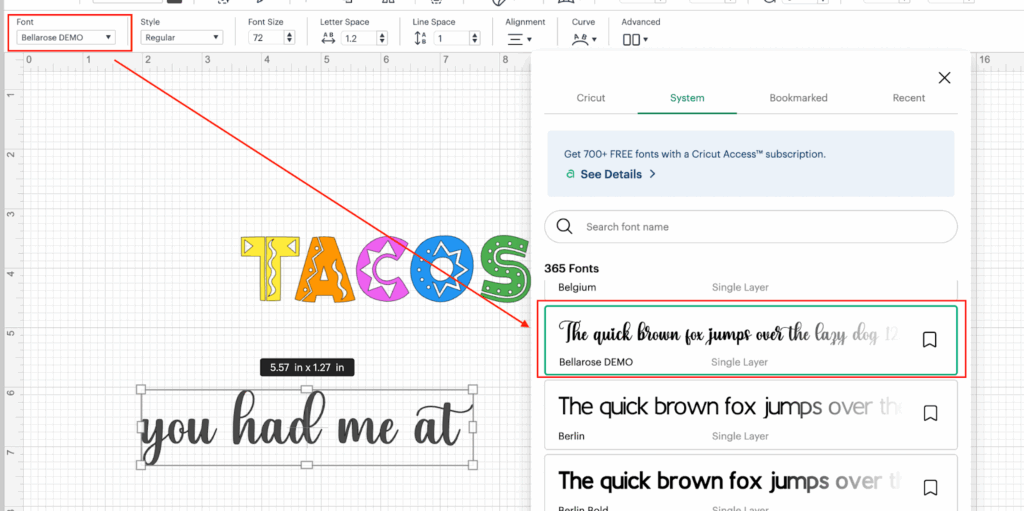The image size is (1024, 511).
Task: Open the Recent fonts tab
Action: (908, 98)
